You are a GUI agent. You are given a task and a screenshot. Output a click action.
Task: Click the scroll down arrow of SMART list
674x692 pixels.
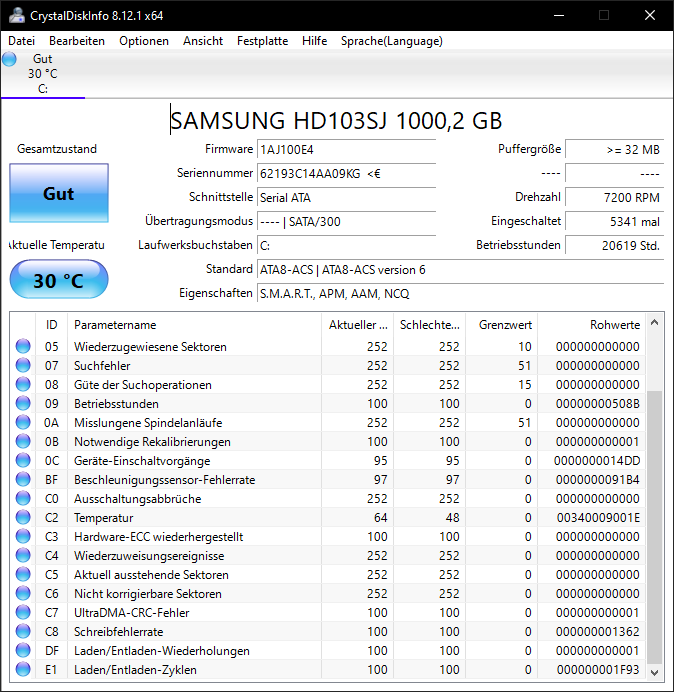[x=655, y=673]
